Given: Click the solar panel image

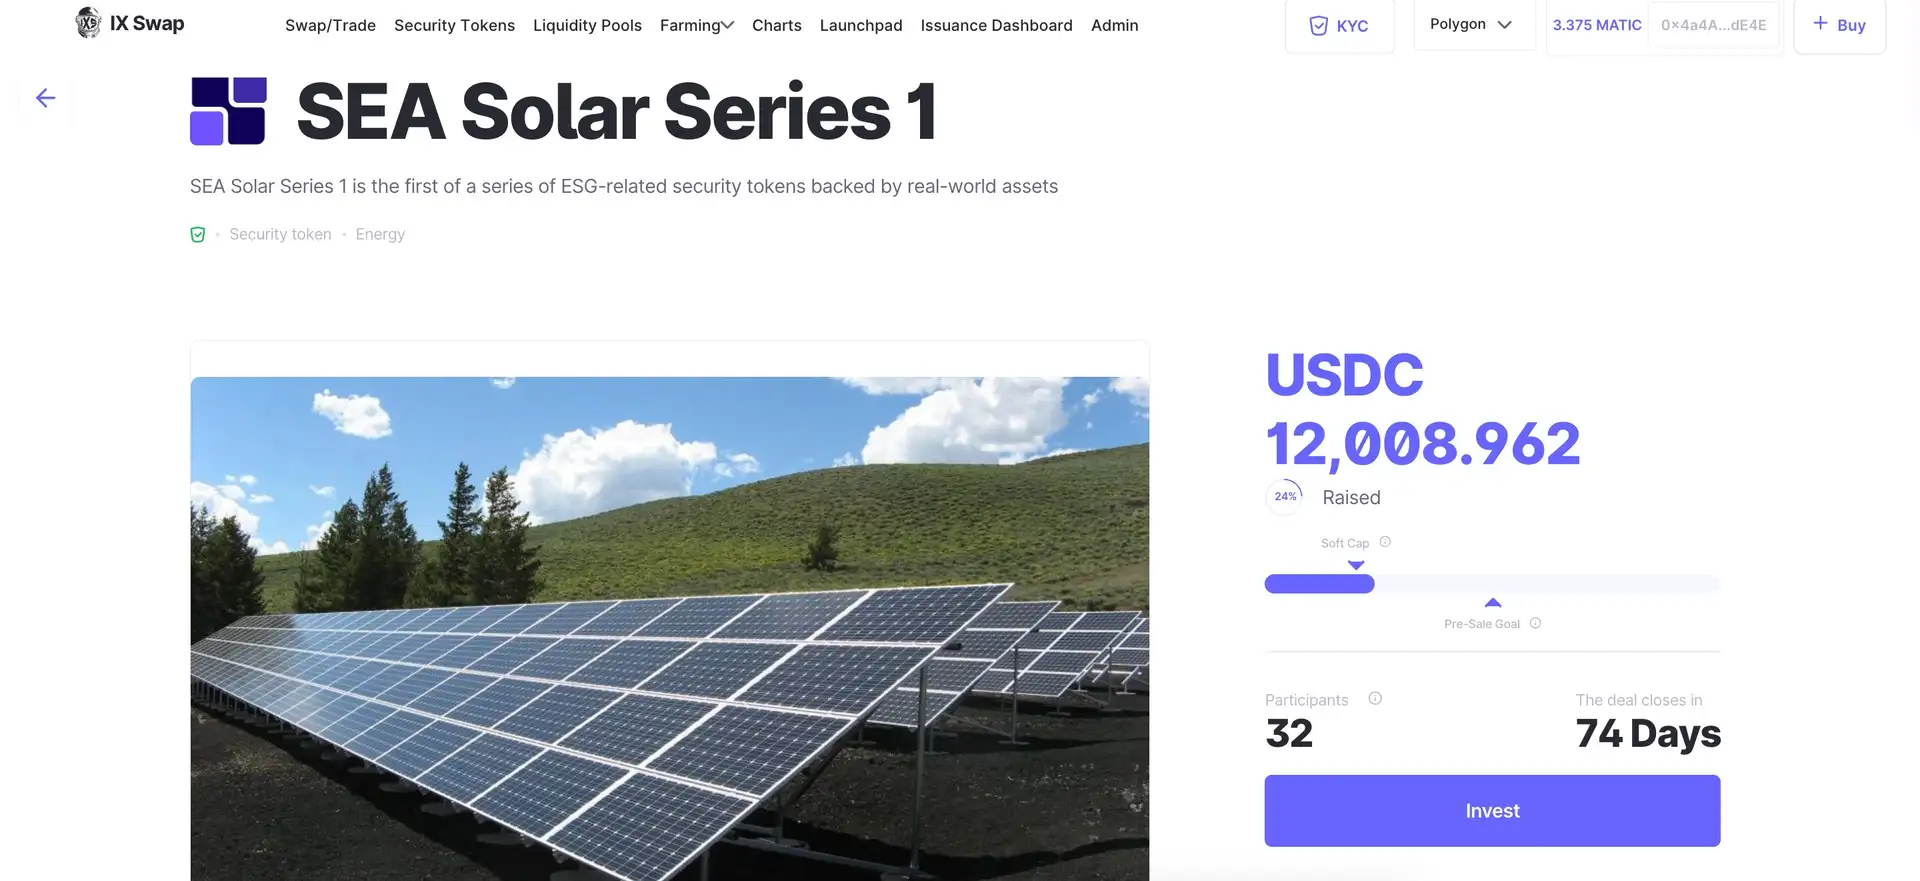Looking at the screenshot, I should tap(669, 628).
